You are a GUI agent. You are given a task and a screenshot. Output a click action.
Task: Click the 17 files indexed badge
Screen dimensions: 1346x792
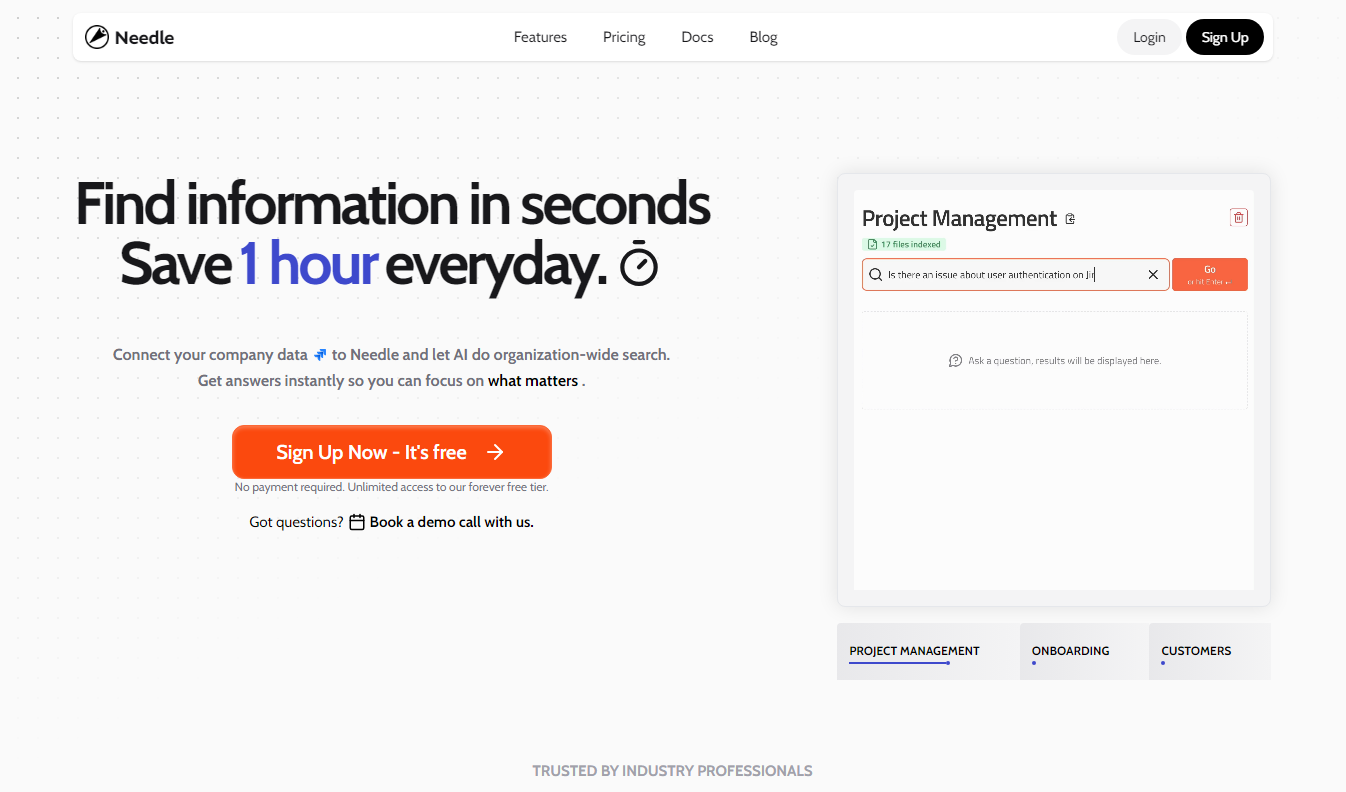904,244
